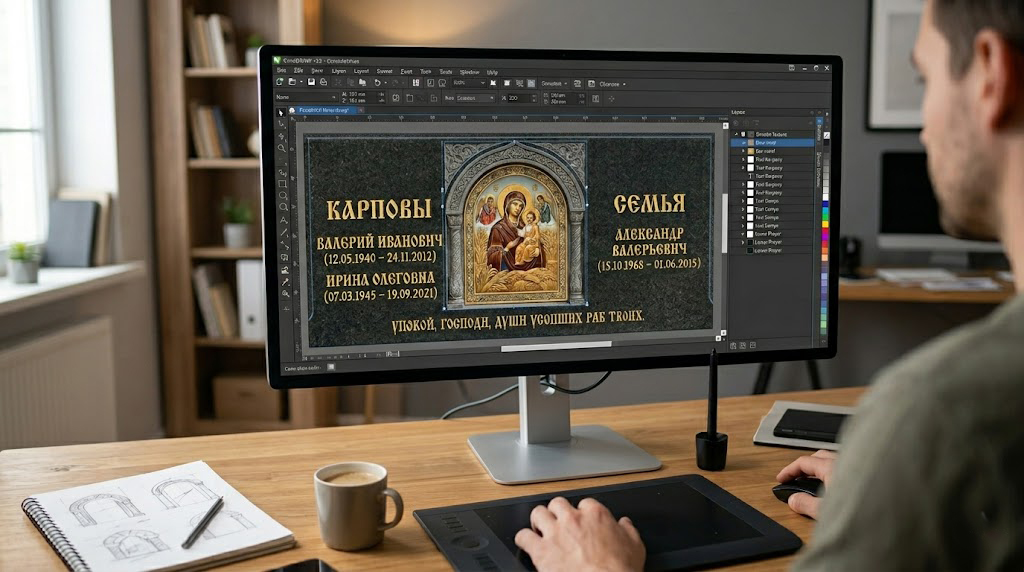
Task: Open the Window menu
Action: (470, 72)
